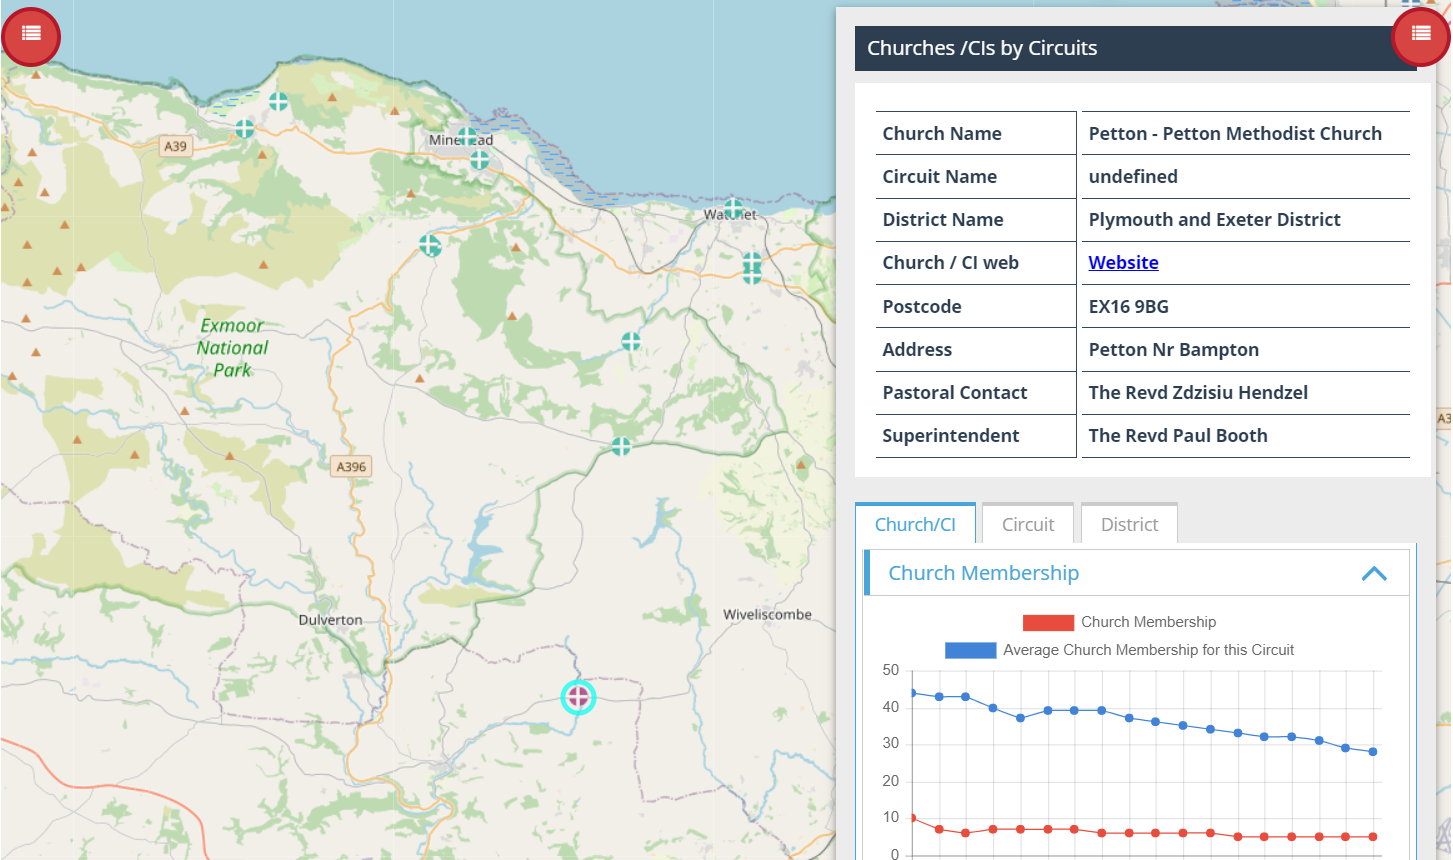The width and height of the screenshot is (1453, 860).
Task: Collapse the Church Membership section chevron
Action: 1374,574
